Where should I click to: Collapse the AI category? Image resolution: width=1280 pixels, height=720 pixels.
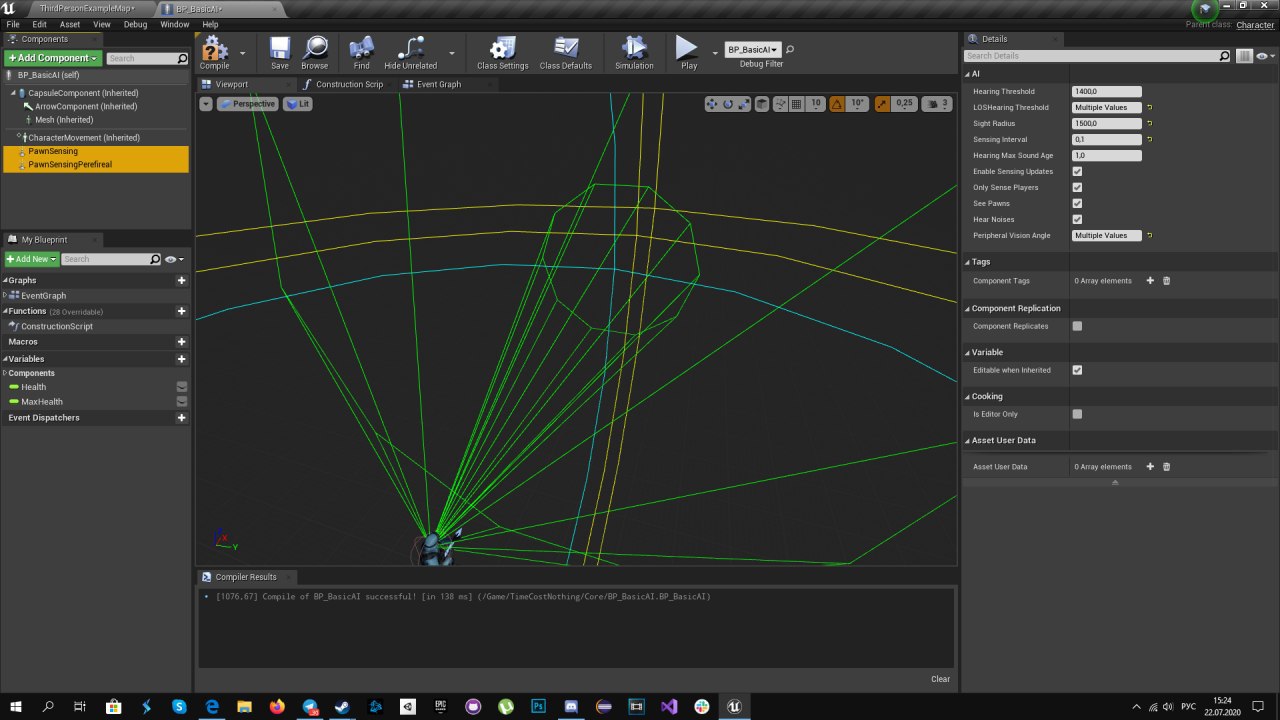click(x=967, y=74)
